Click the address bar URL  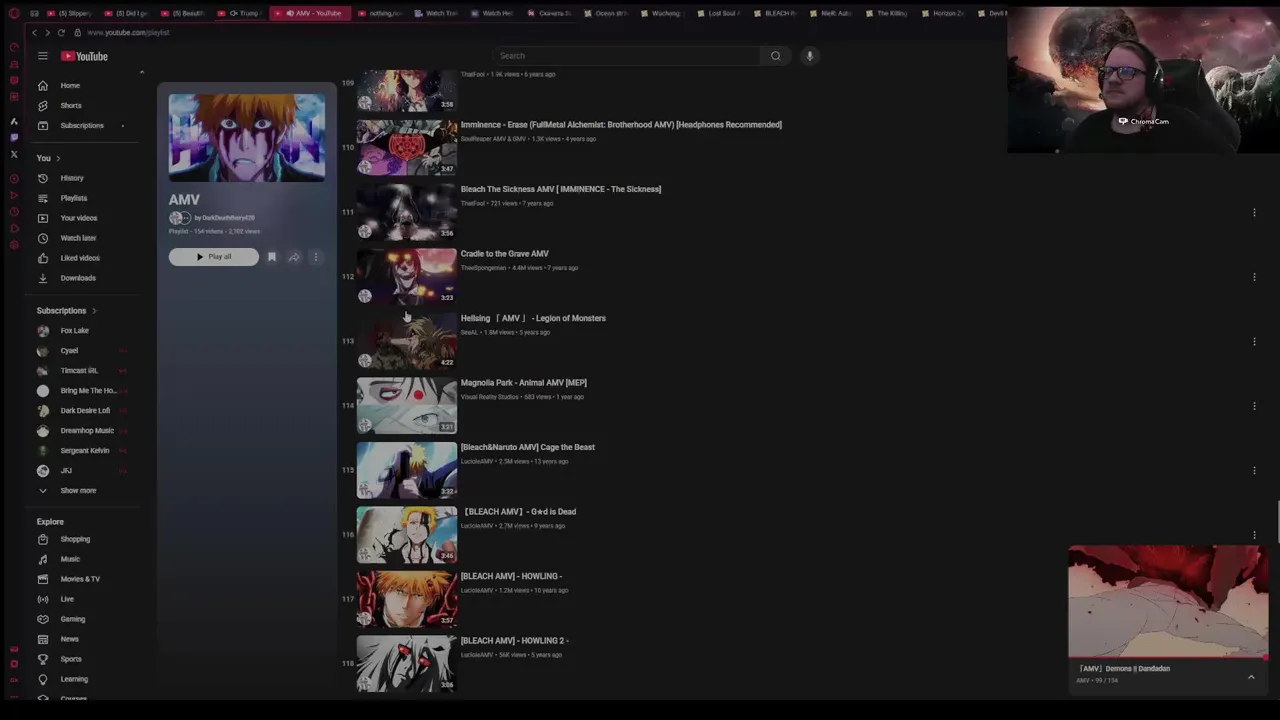coord(127,32)
